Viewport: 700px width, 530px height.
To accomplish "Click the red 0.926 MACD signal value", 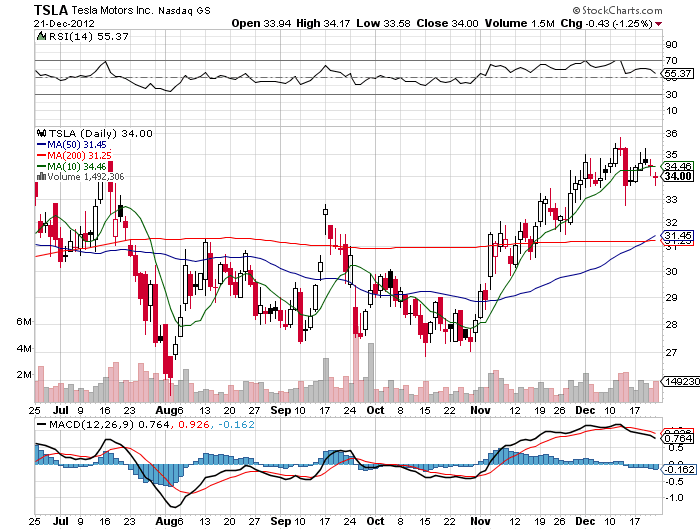I will pyautogui.click(x=194, y=424).
